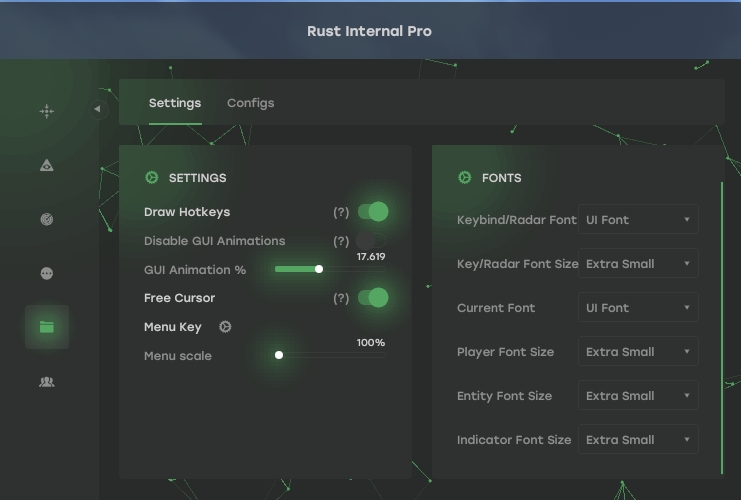The height and width of the screenshot is (500, 741).
Task: Show the Draw Hotkeys (?) help hint
Action: pyautogui.click(x=341, y=212)
